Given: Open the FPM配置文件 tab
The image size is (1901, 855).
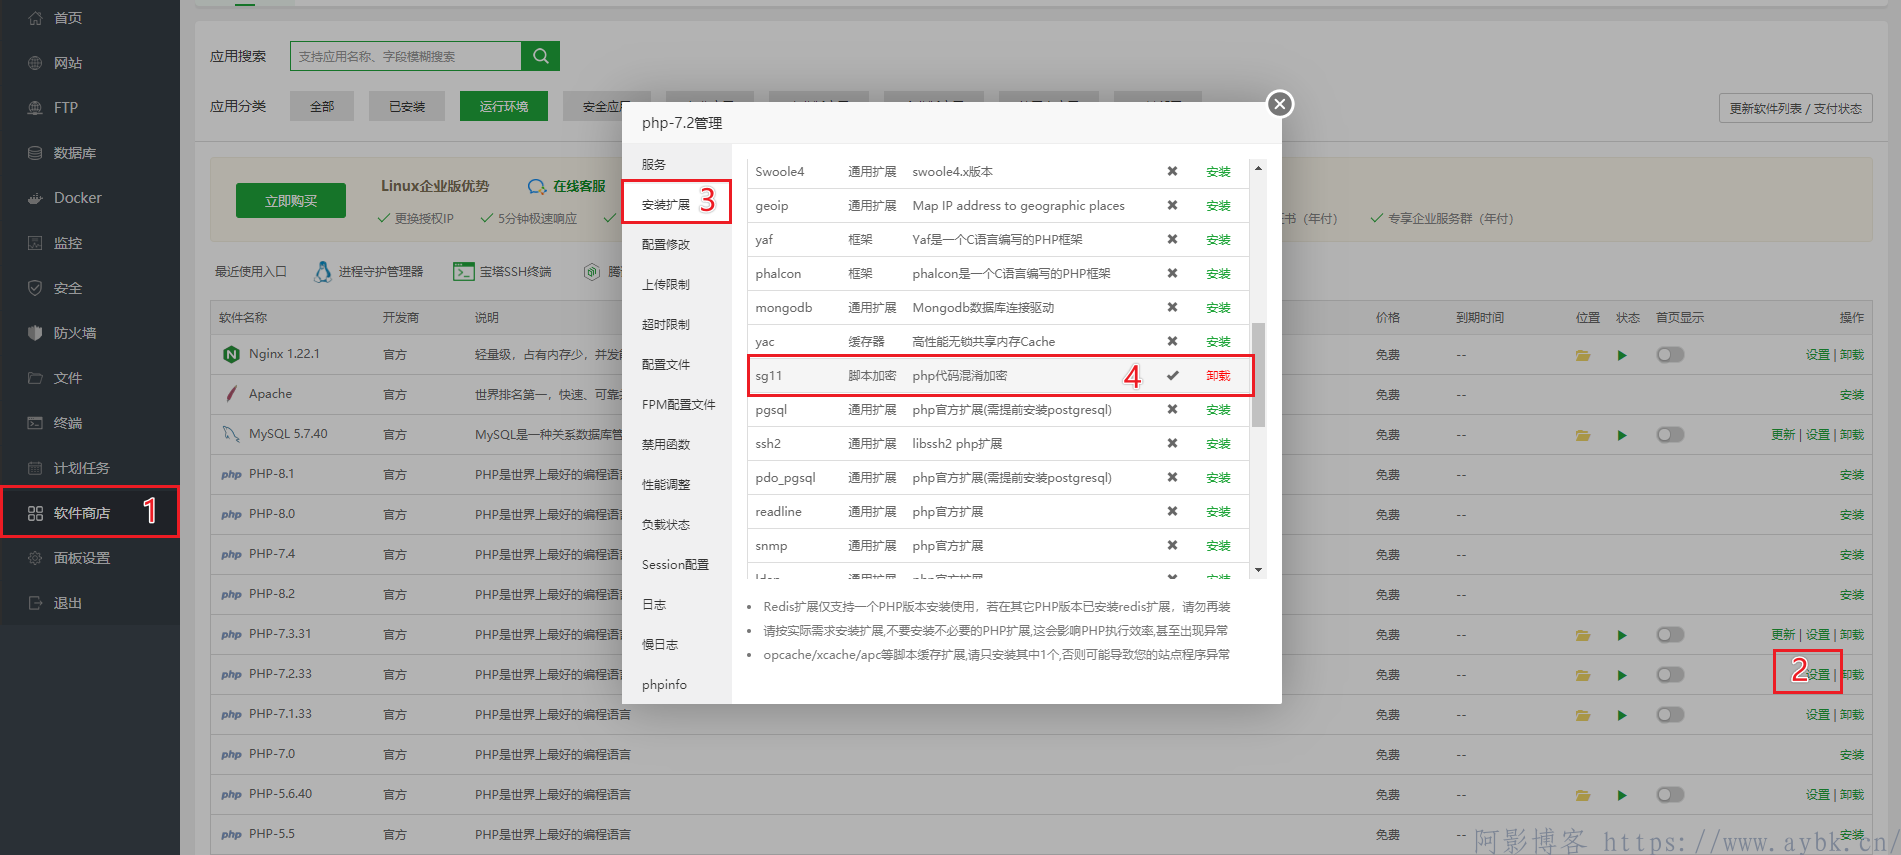Looking at the screenshot, I should tap(676, 404).
